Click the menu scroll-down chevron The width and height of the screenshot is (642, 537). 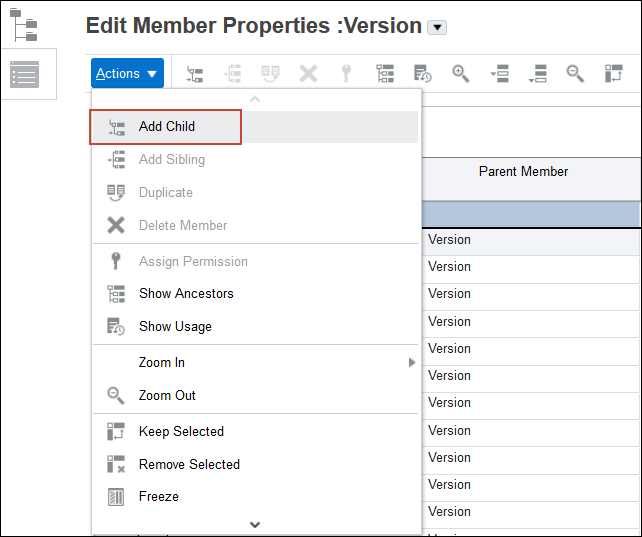tap(255, 524)
